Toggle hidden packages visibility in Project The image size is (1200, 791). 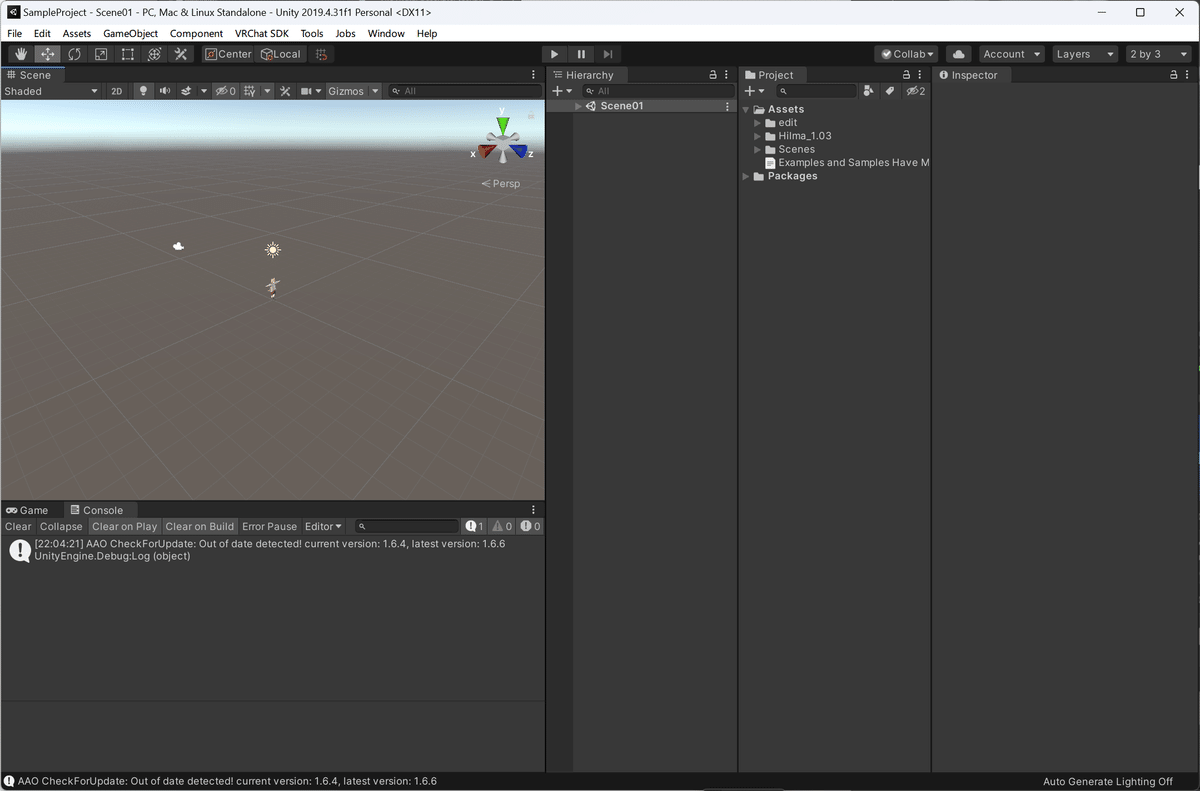pos(915,91)
